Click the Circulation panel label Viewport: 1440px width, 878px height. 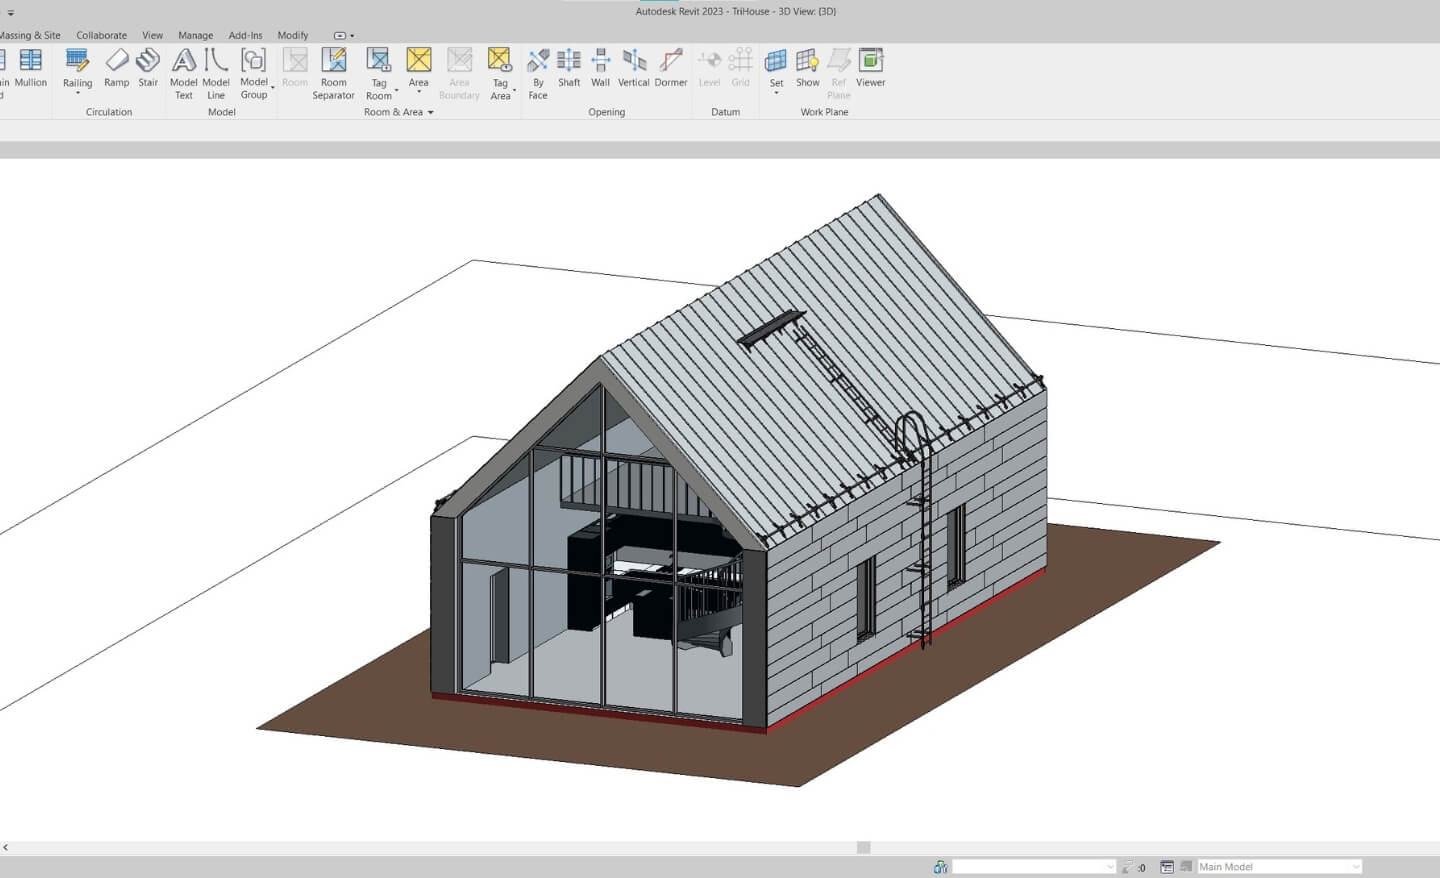[109, 112]
